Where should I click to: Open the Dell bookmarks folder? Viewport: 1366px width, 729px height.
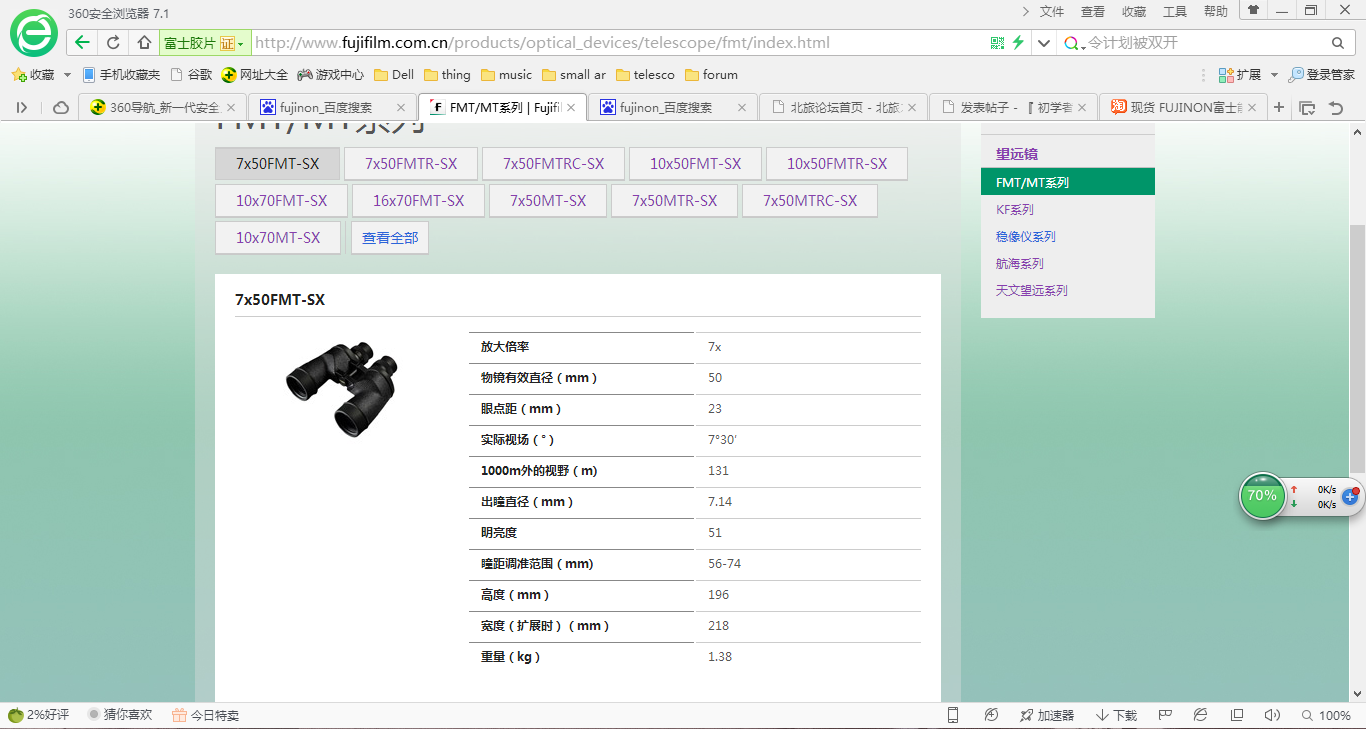(394, 75)
